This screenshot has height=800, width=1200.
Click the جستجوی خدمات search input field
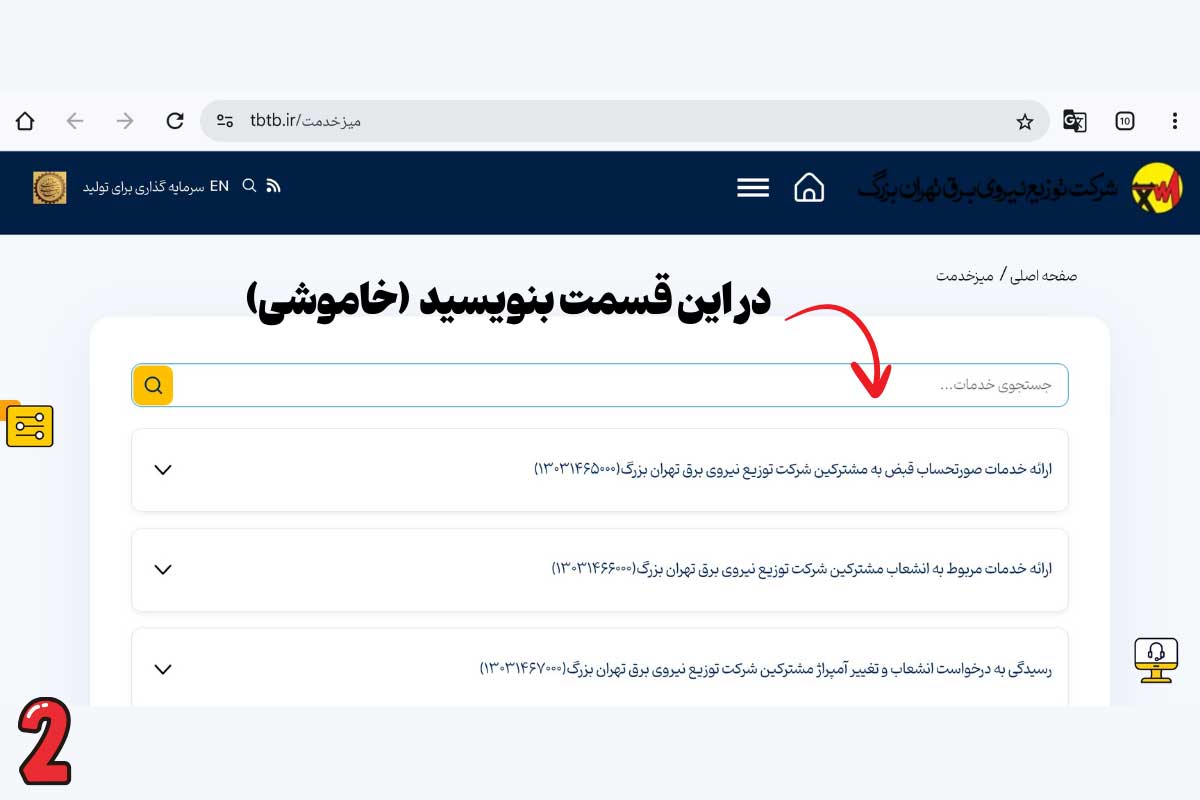click(x=620, y=385)
